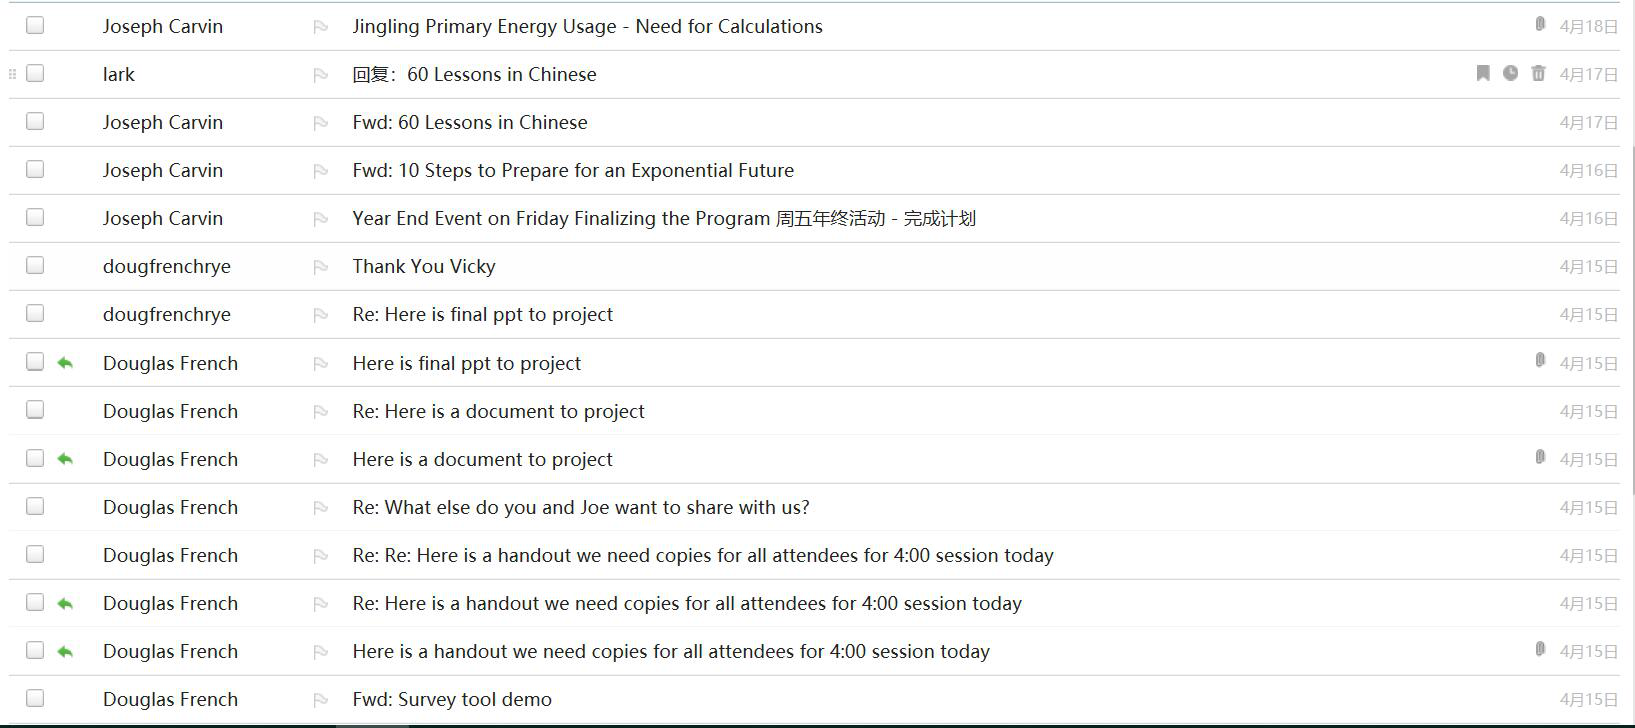1635x728 pixels.
Task: Select checkbox for '10 Steps to Prepare' email
Action: tap(35, 169)
